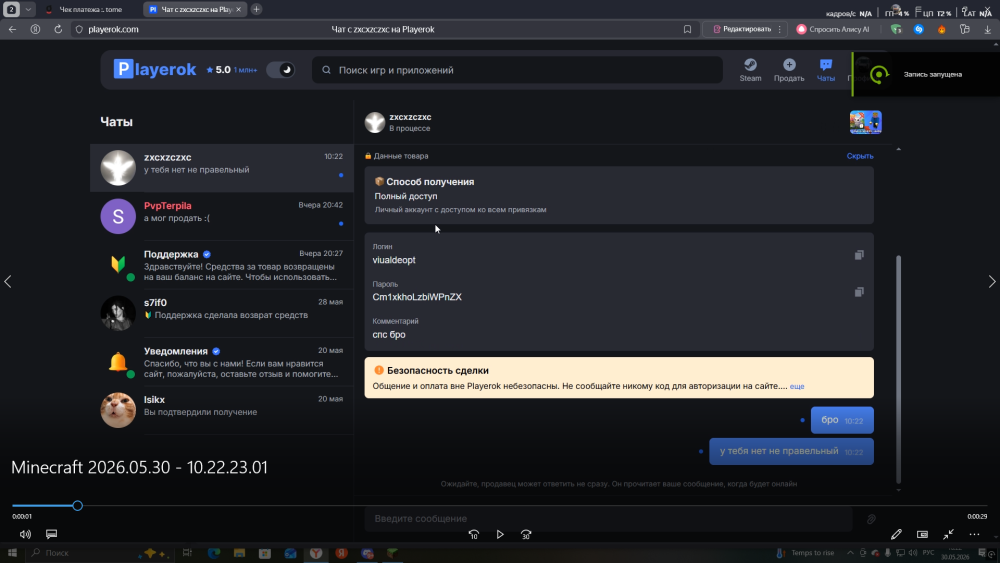Expand the system tray hidden icons chevron
The height and width of the screenshot is (563, 1000).
click(x=850, y=553)
